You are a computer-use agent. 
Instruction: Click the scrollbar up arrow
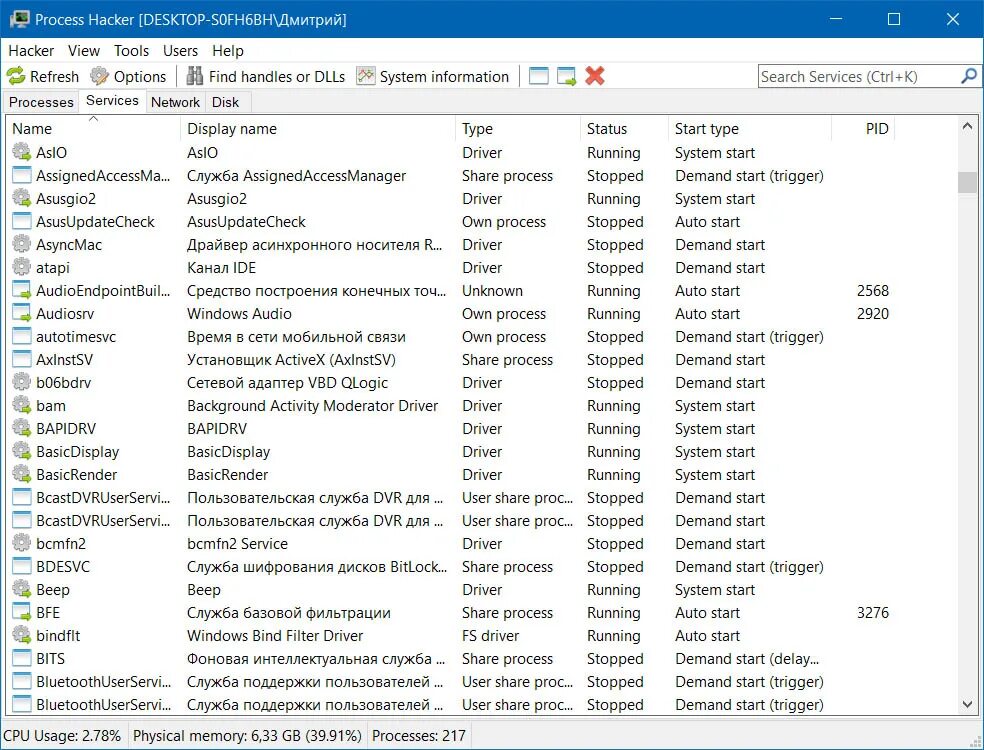[968, 127]
